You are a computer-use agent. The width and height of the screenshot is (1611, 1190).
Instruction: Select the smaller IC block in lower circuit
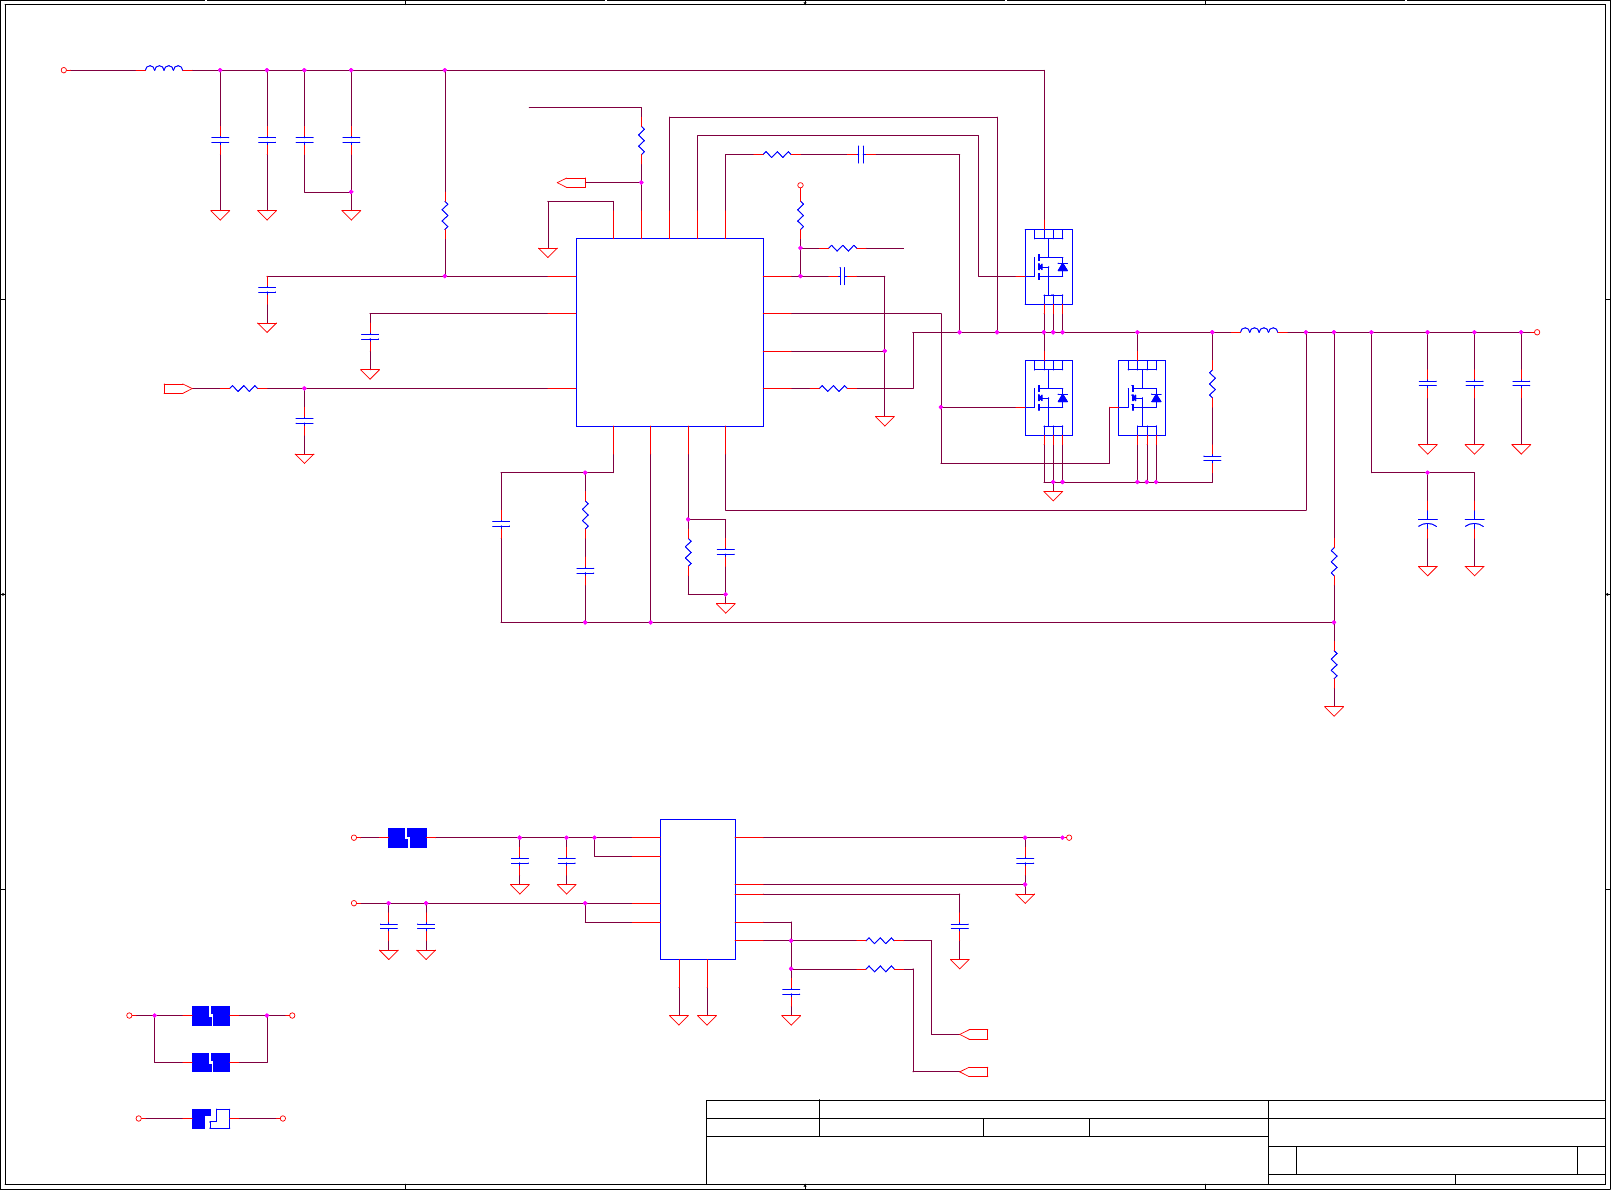pos(698,889)
